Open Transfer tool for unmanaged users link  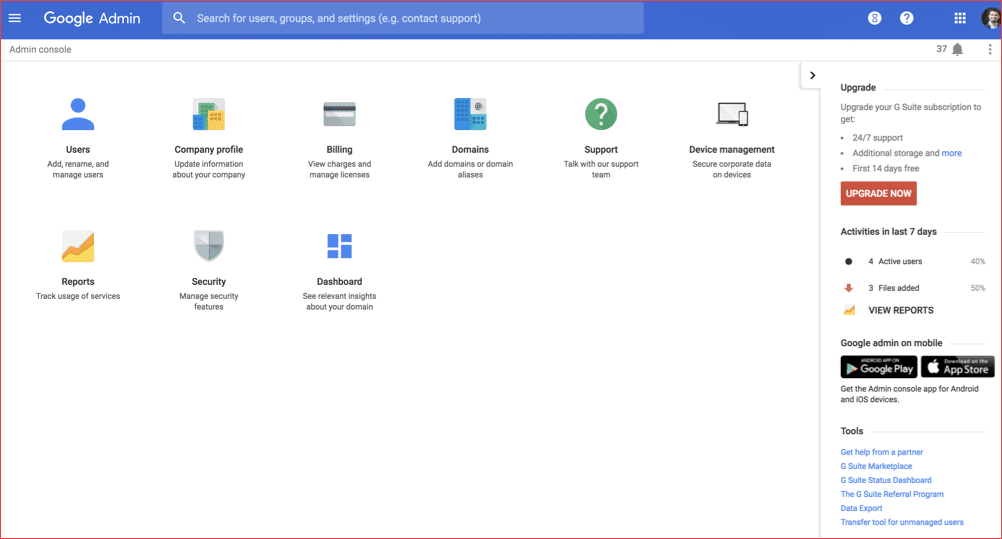click(902, 522)
